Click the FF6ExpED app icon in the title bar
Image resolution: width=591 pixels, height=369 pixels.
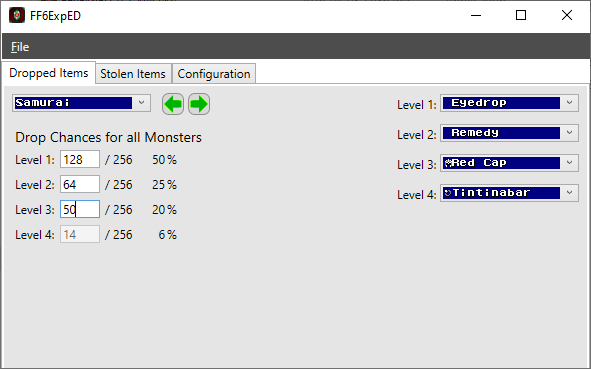click(17, 15)
